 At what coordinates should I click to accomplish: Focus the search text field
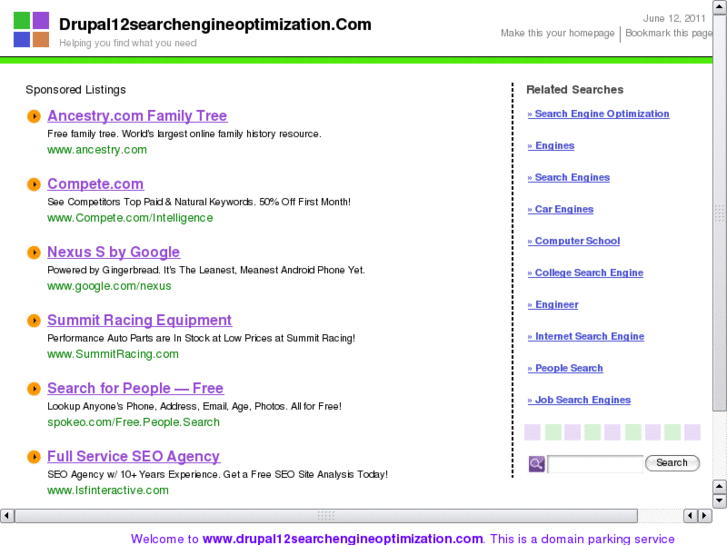click(595, 463)
